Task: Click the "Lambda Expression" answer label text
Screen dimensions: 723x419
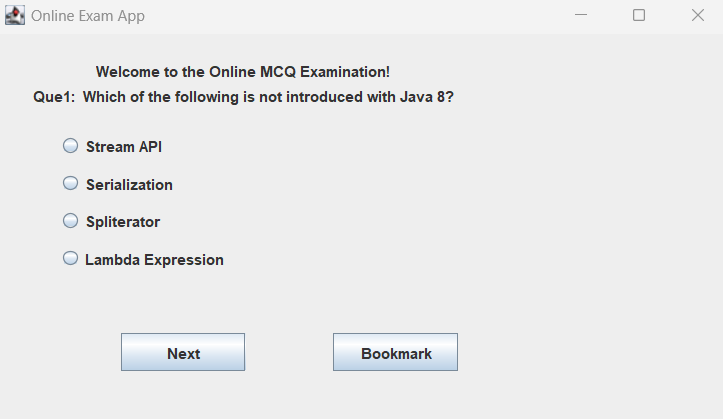Action: click(154, 260)
